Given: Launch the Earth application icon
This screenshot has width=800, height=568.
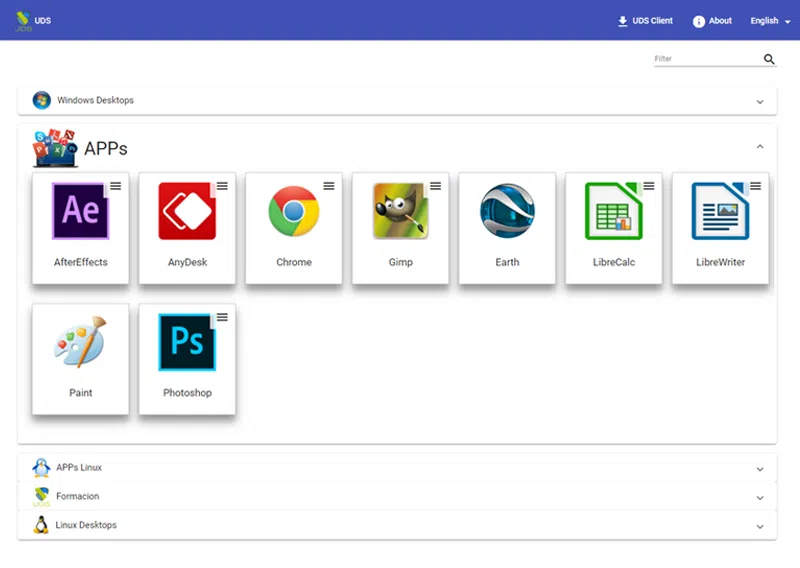Looking at the screenshot, I should coord(507,211).
